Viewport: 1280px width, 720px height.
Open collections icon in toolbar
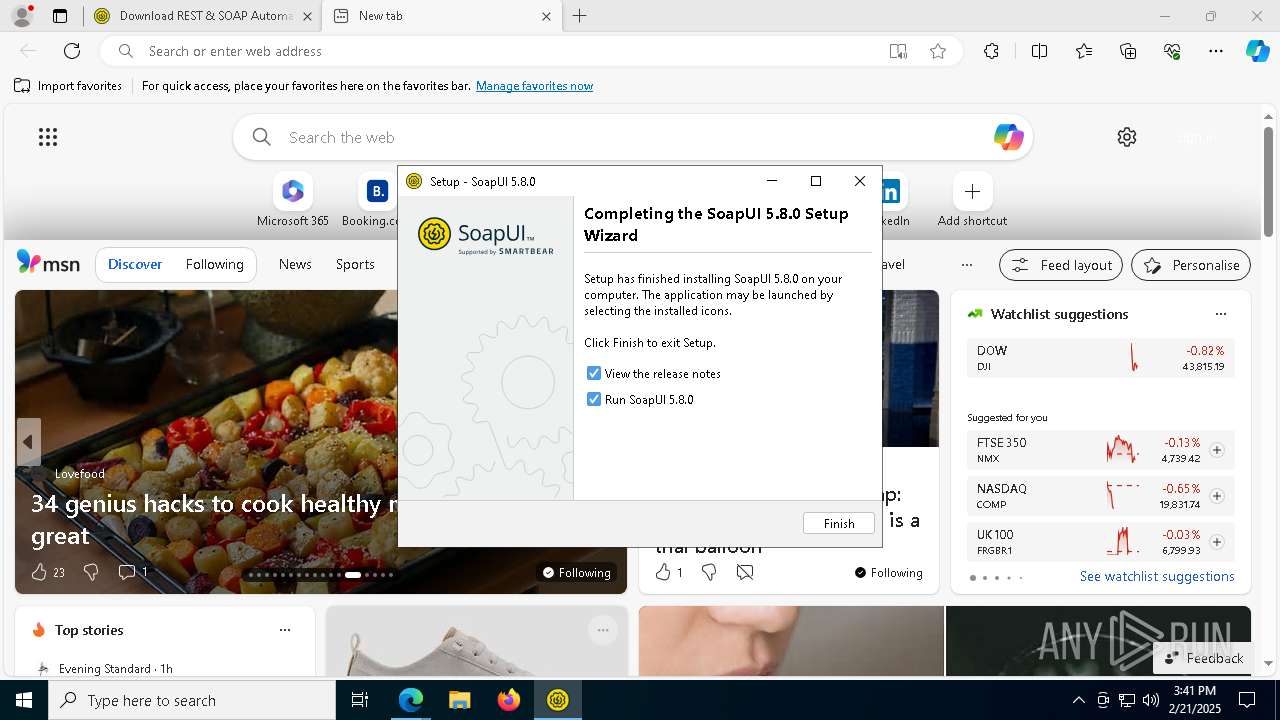(x=1128, y=51)
